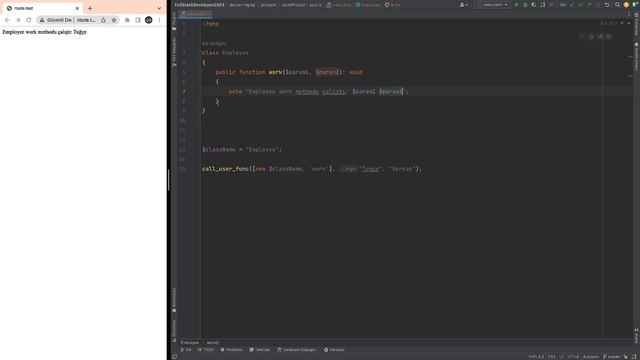Viewport: 640px width, 360px height.
Task: Click the 4 spaces indent status item
Action: [x=591, y=357]
